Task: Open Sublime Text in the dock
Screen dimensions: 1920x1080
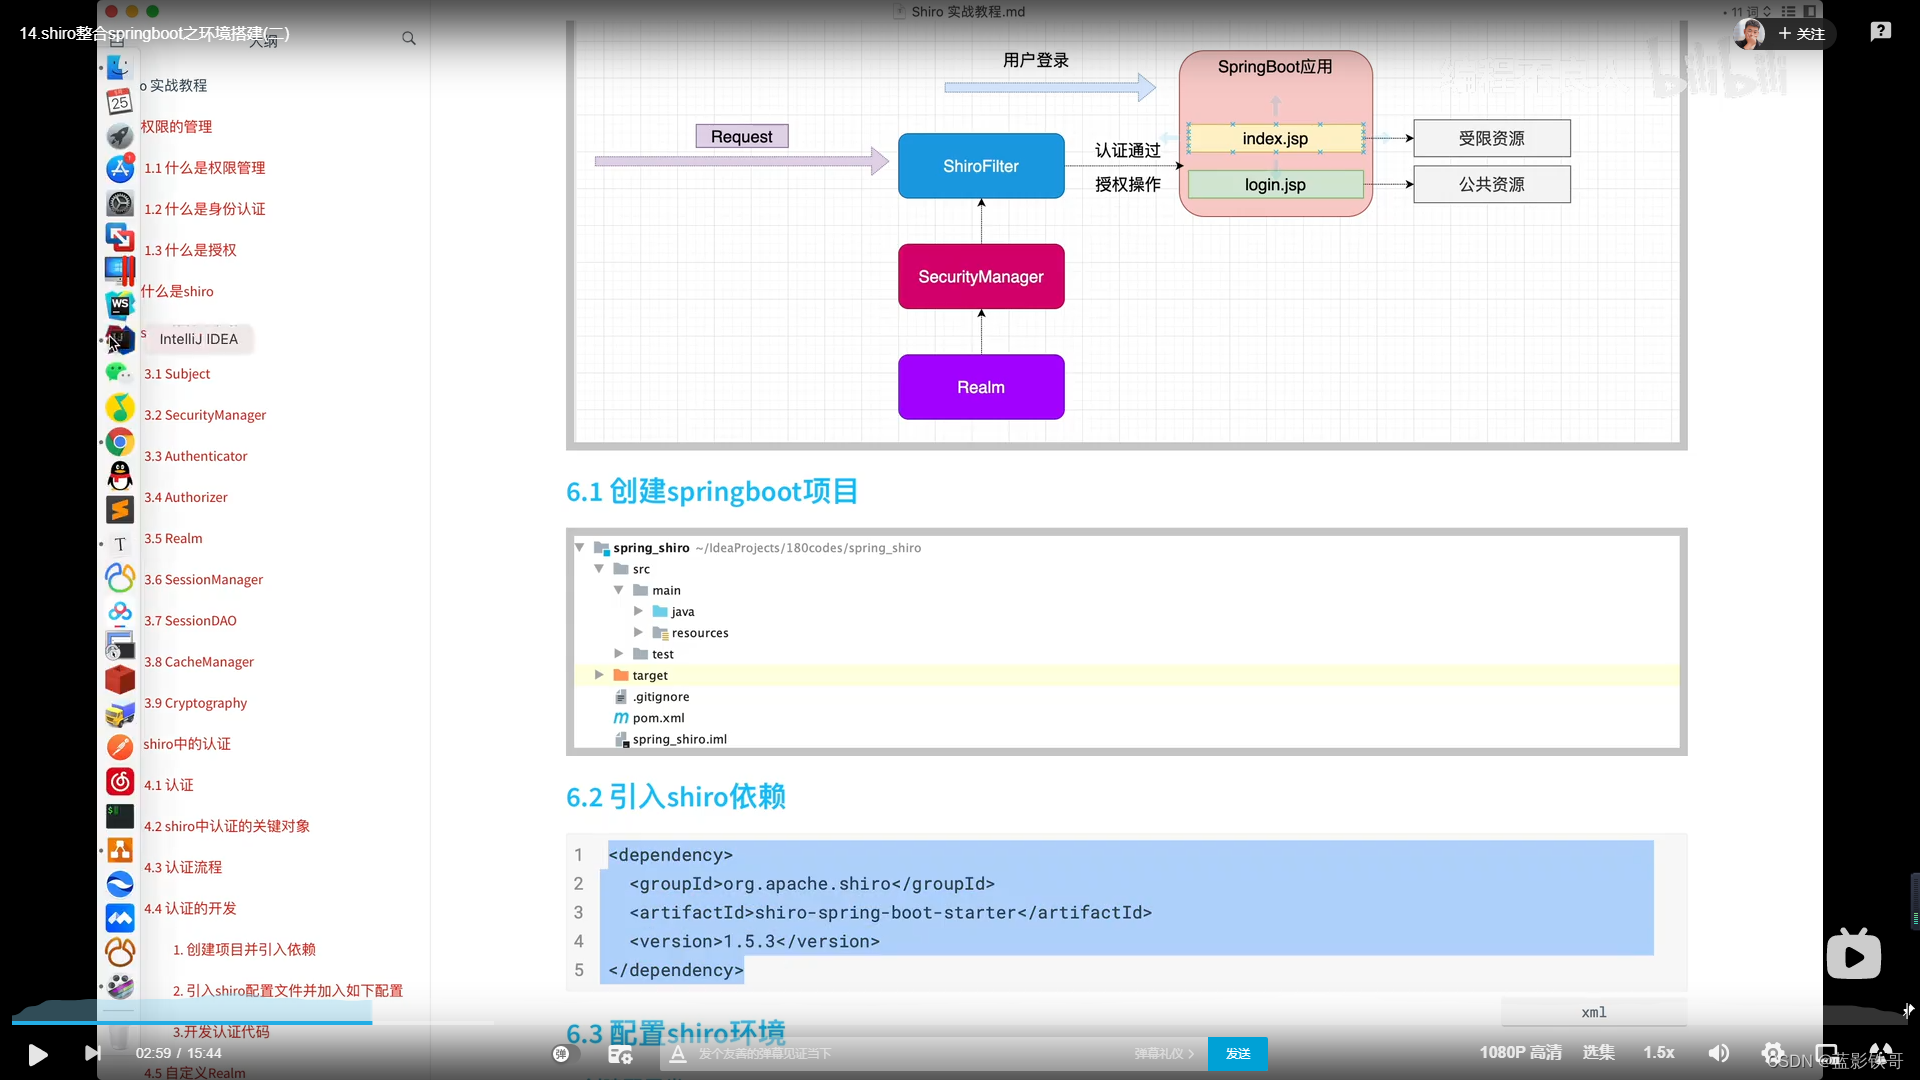Action: 120,510
